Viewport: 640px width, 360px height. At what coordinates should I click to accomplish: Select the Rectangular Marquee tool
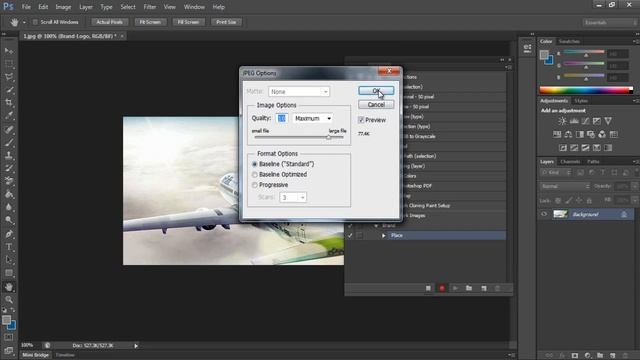click(9, 64)
